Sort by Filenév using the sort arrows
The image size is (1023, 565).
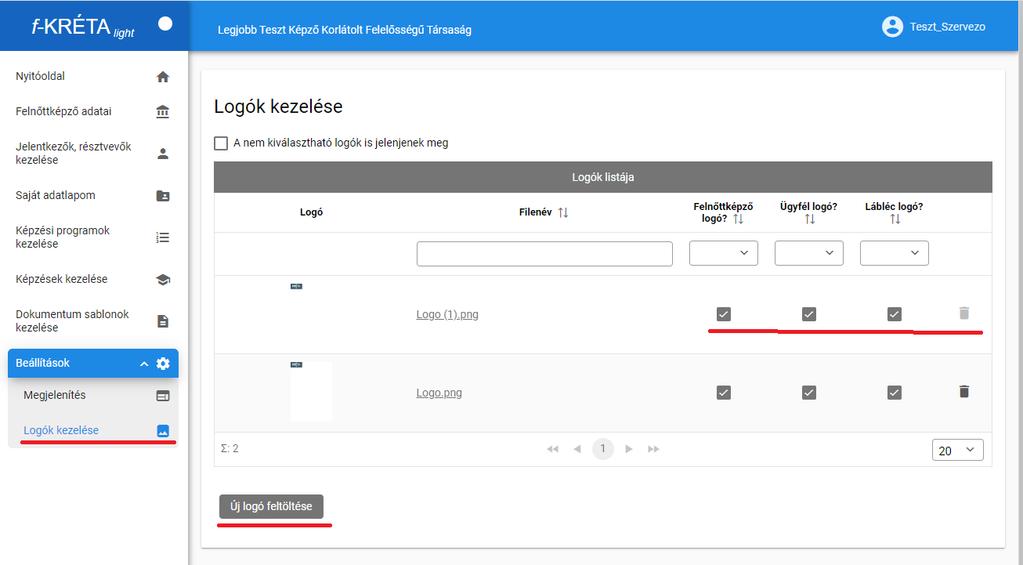click(x=563, y=213)
